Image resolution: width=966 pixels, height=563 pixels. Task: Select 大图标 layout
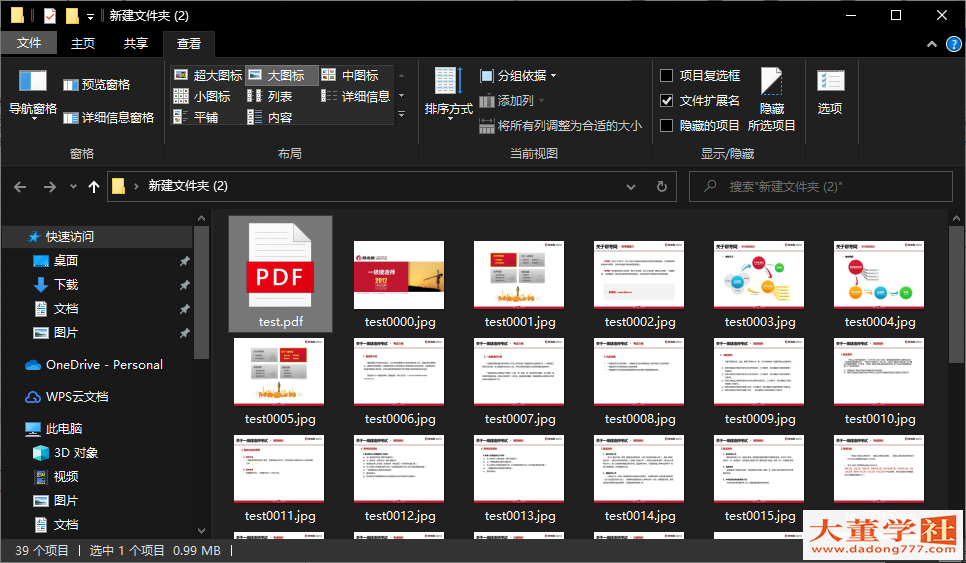pyautogui.click(x=282, y=75)
